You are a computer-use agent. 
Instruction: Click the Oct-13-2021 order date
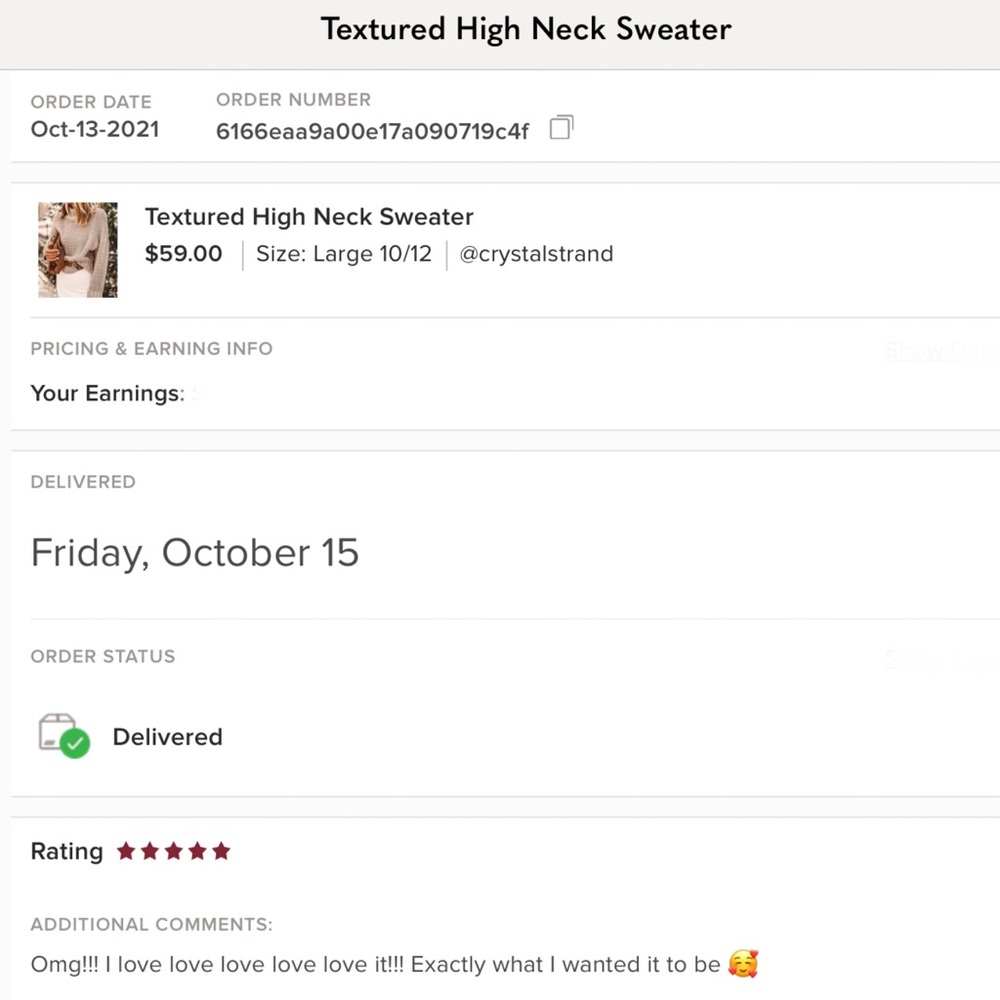[x=95, y=129]
